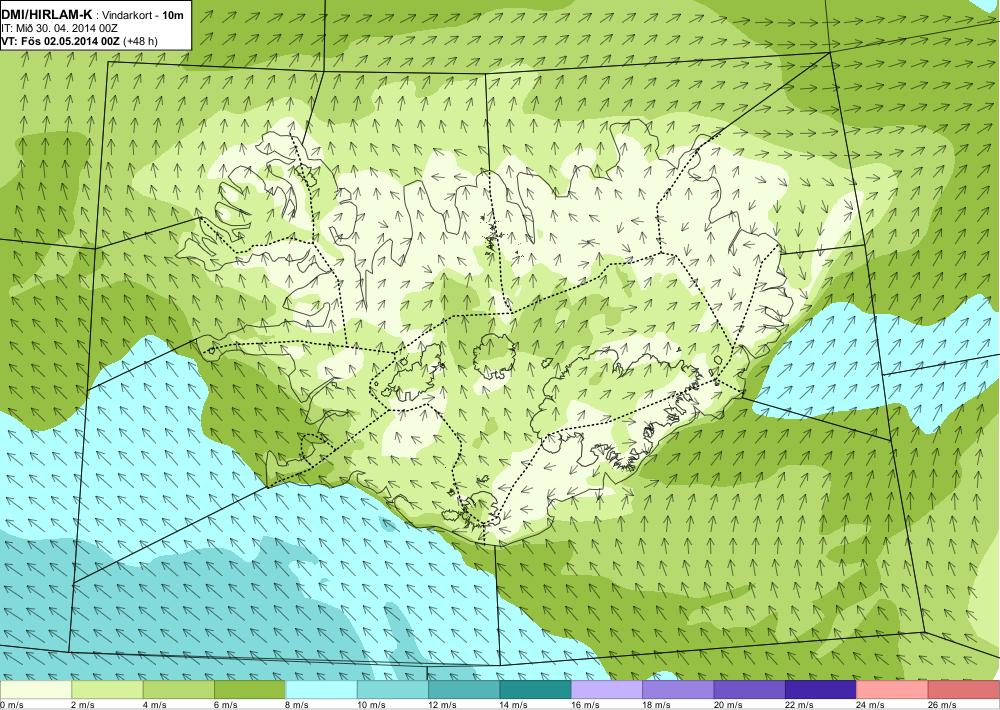The width and height of the screenshot is (1000, 710).
Task: Click the DMI/HIRLAM-K title text
Action: tap(46, 14)
